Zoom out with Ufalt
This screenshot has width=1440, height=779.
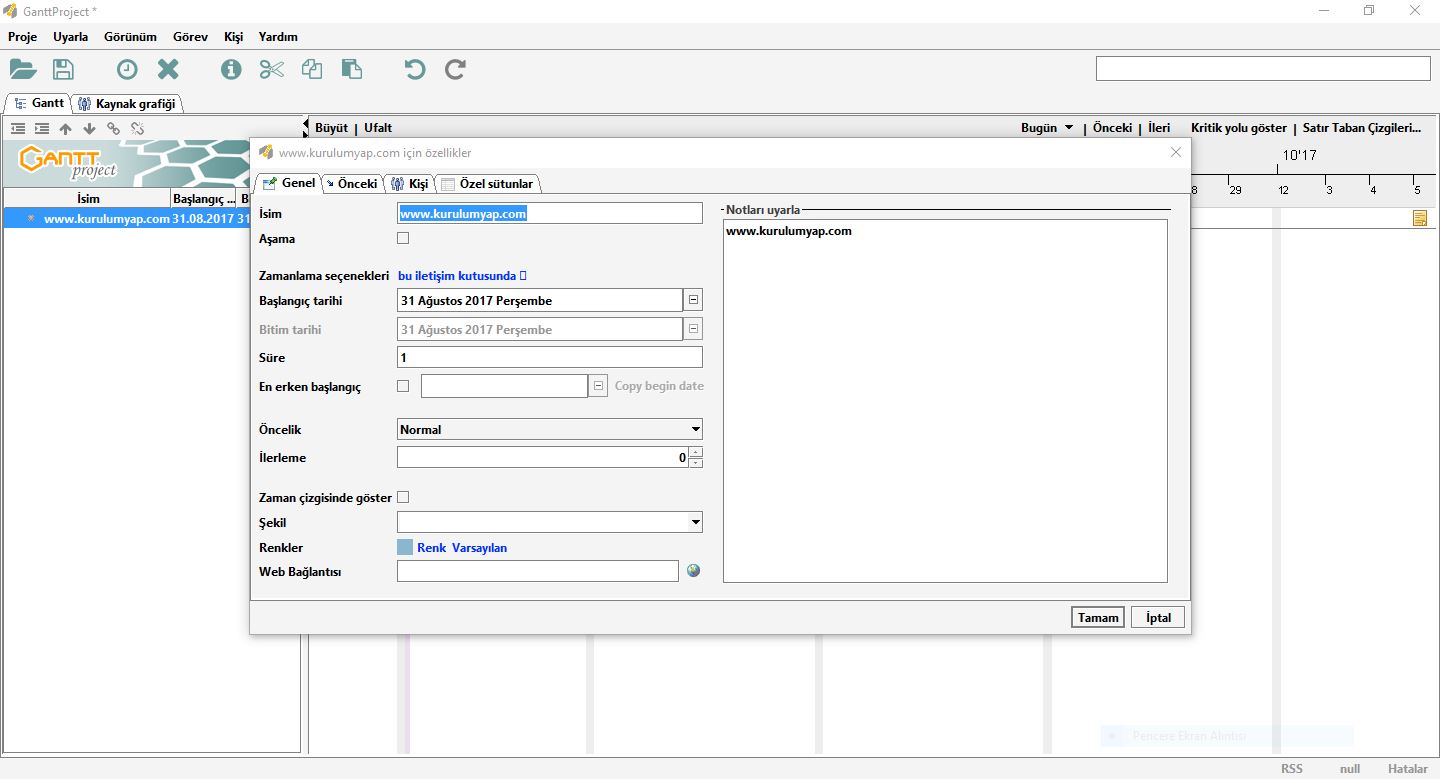[x=378, y=128]
